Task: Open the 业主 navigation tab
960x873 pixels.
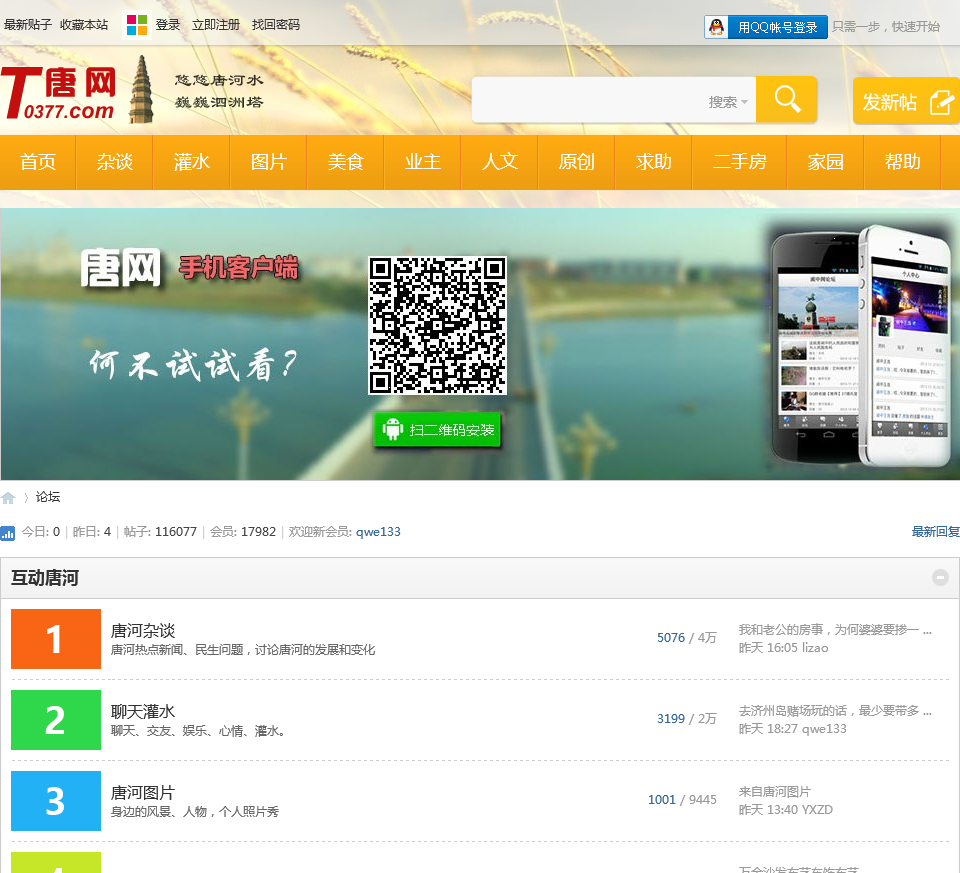Action: tap(422, 162)
